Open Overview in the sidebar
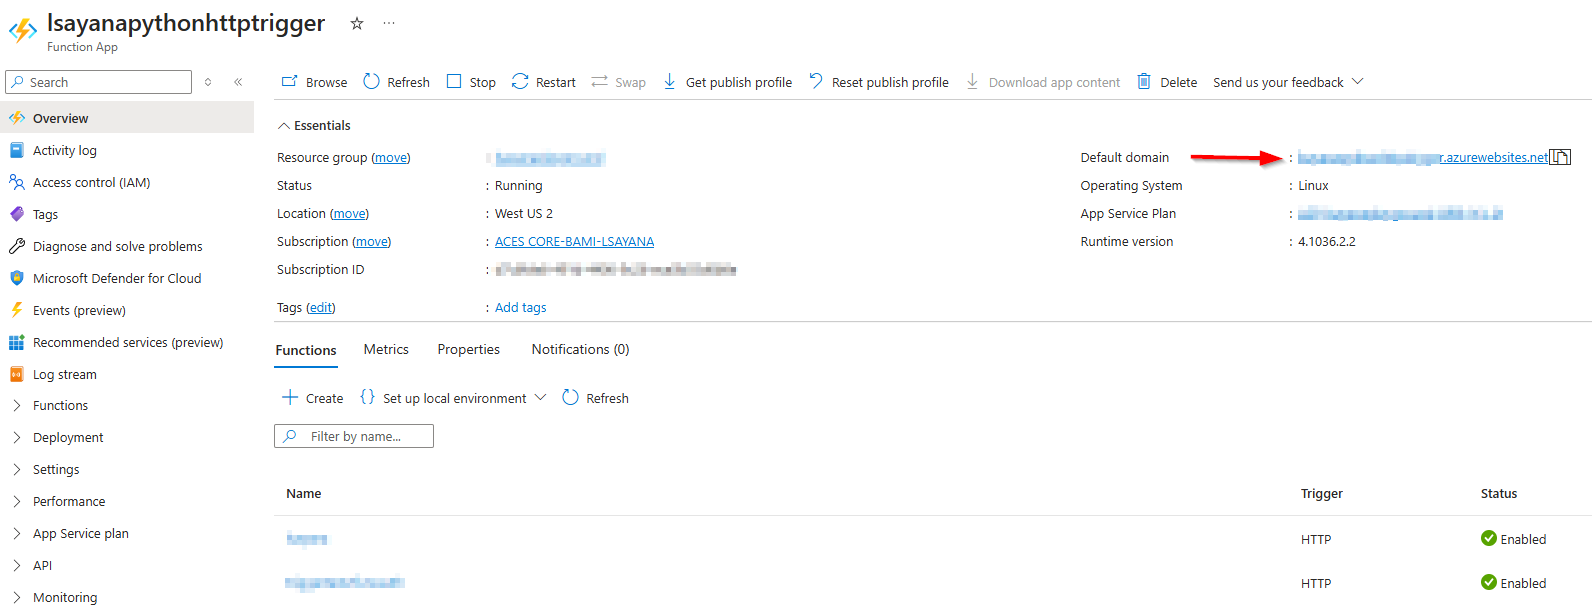The height and width of the screenshot is (608, 1592). tap(127, 118)
